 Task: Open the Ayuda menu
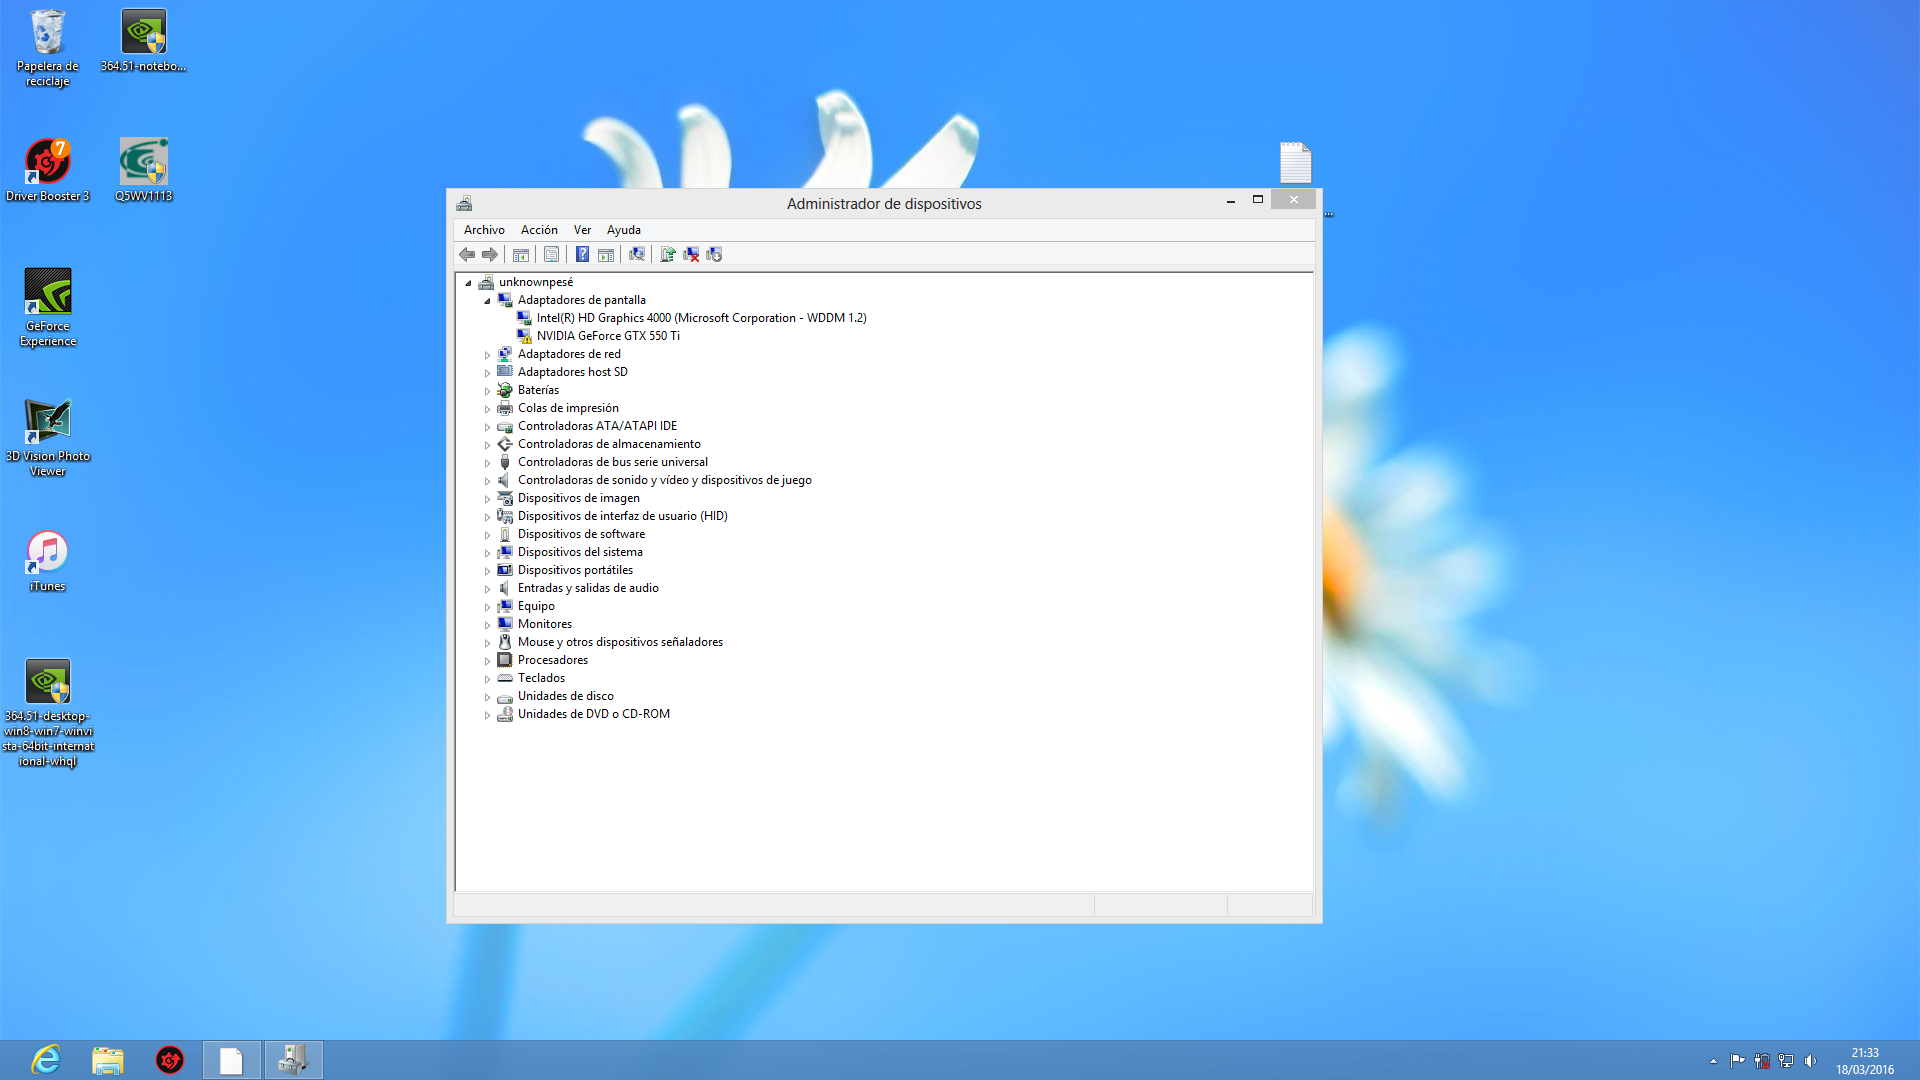(x=624, y=230)
